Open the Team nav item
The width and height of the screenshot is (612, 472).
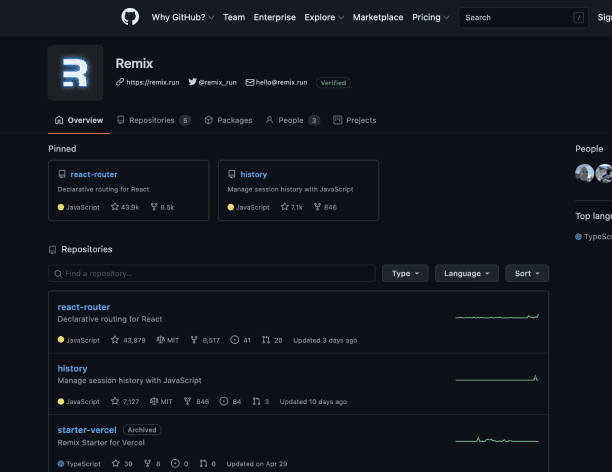coord(234,17)
